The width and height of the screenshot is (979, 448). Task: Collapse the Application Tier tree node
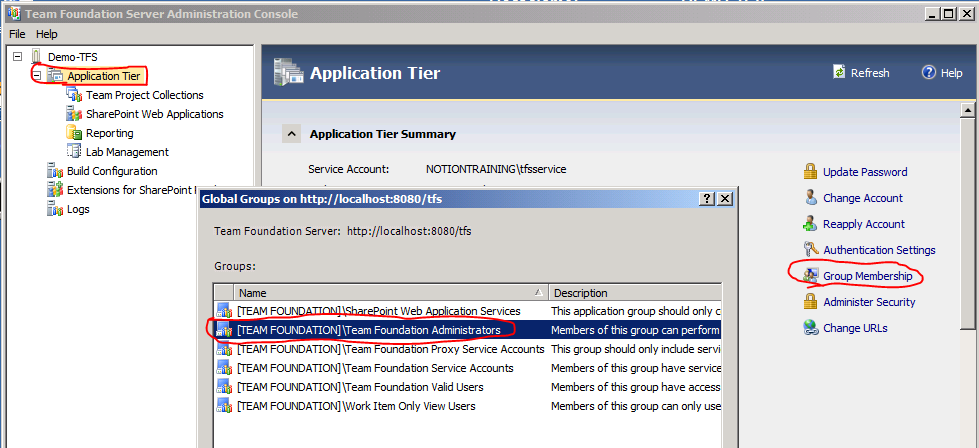click(x=37, y=76)
